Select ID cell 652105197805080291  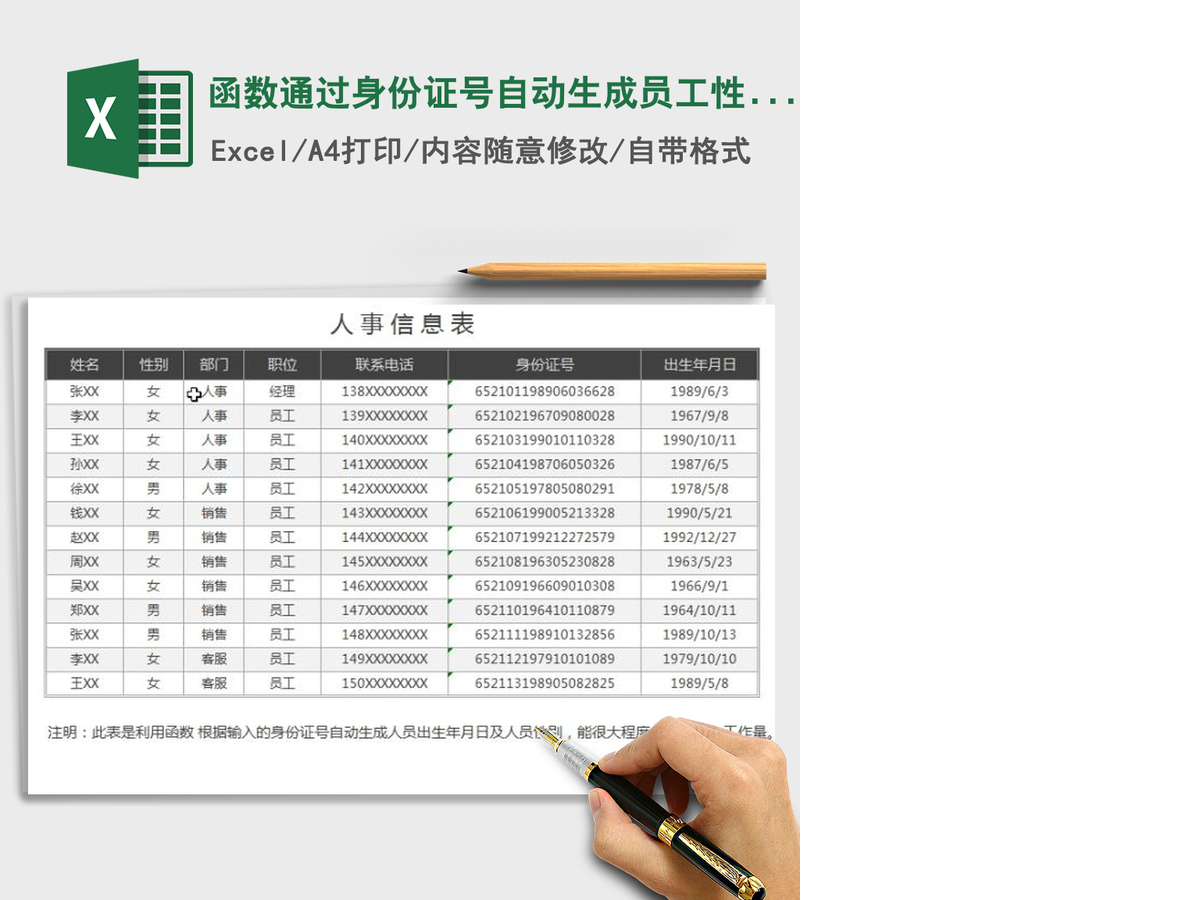click(544, 489)
